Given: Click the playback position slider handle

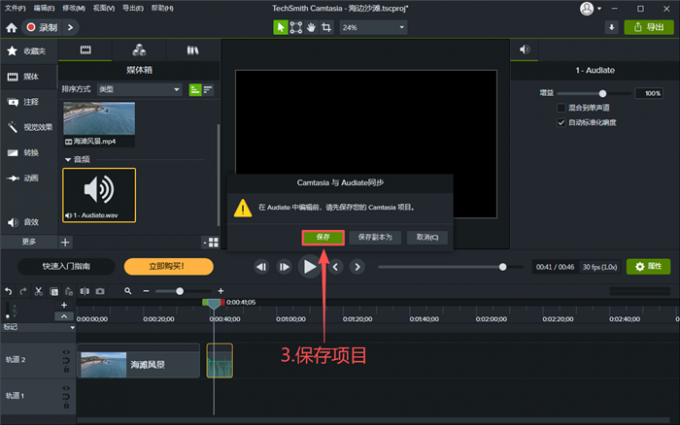Looking at the screenshot, I should click(x=503, y=267).
